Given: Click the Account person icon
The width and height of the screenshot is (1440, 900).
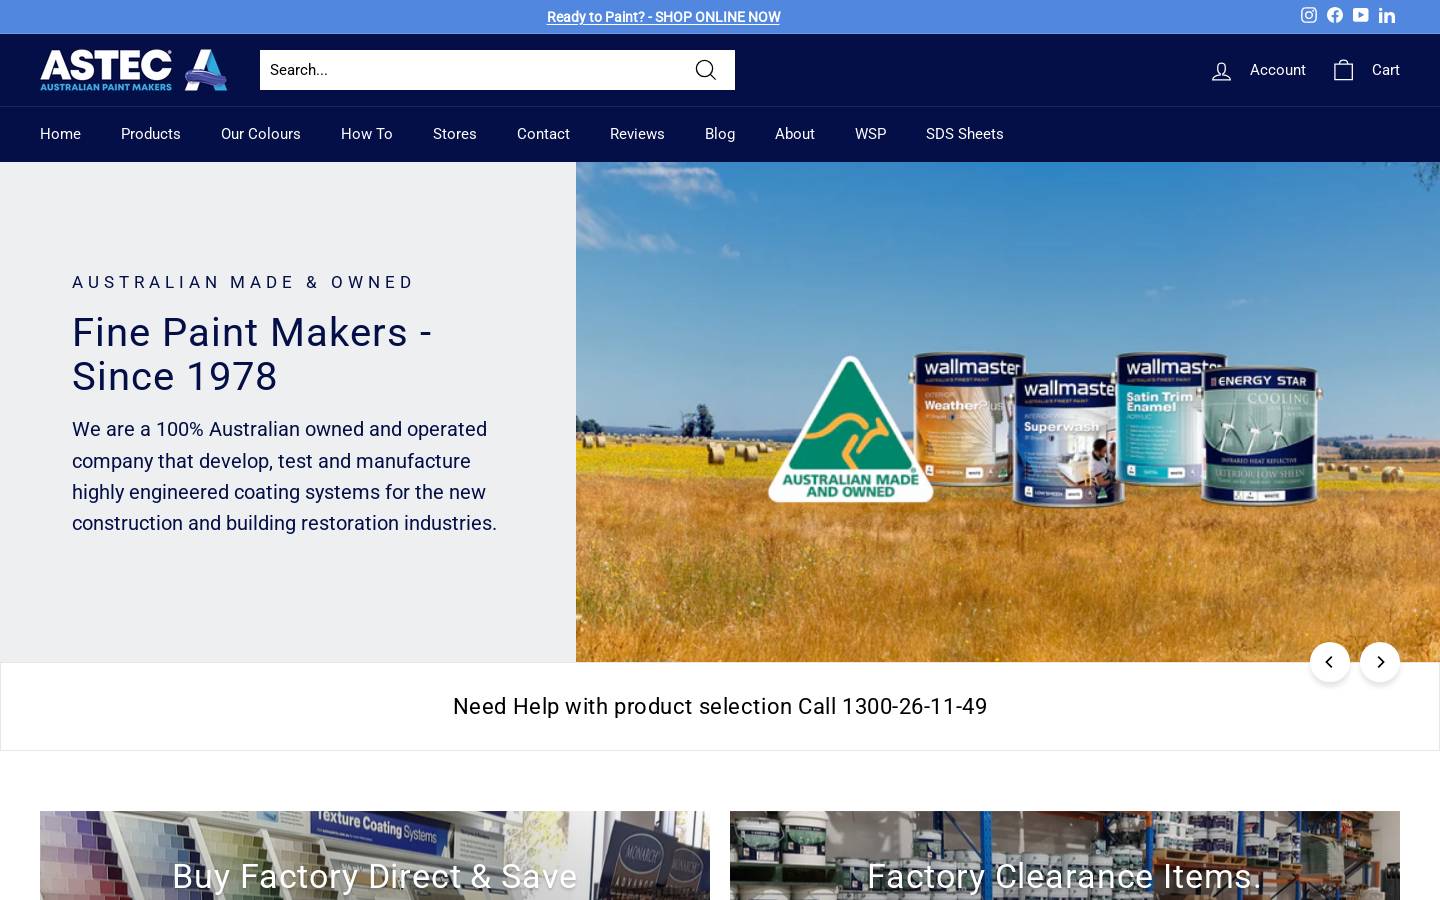Looking at the screenshot, I should (1221, 70).
